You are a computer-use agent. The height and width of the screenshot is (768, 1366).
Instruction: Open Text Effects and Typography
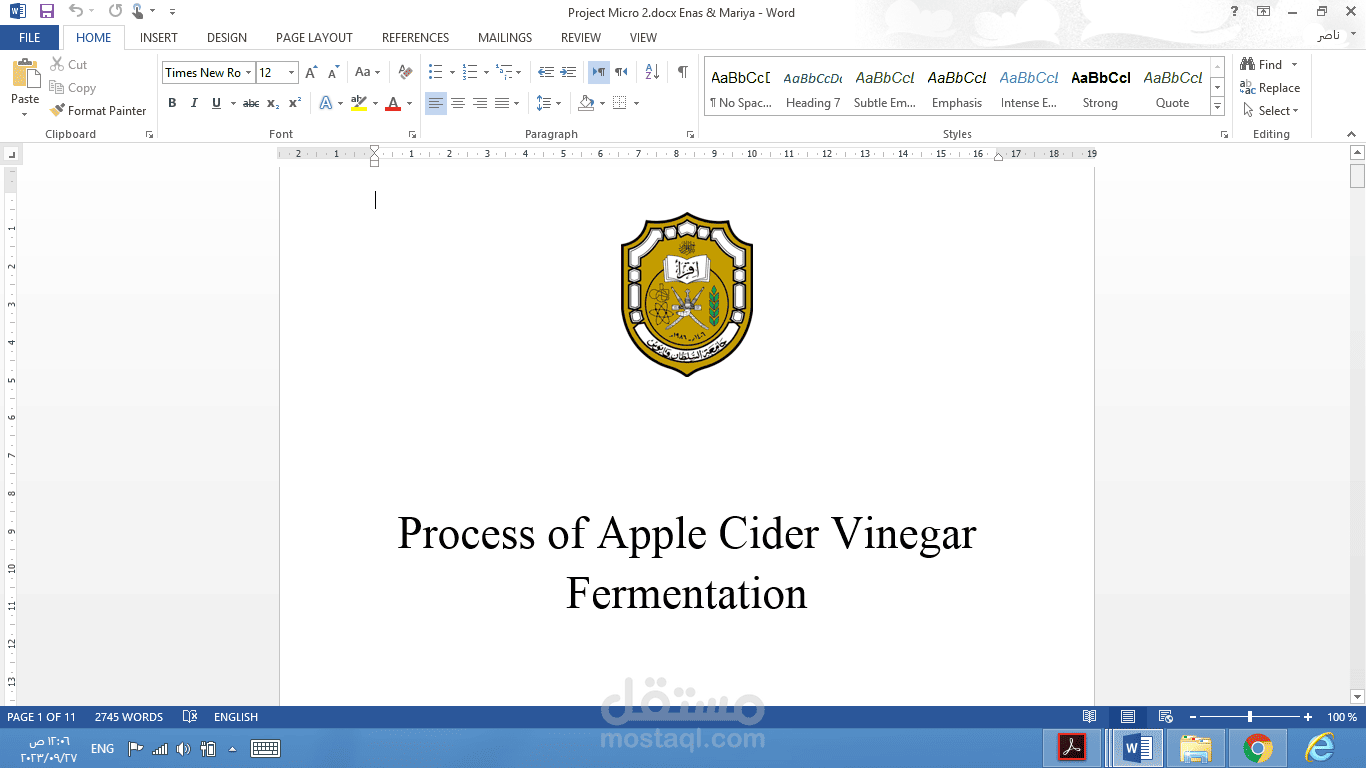pyautogui.click(x=326, y=103)
